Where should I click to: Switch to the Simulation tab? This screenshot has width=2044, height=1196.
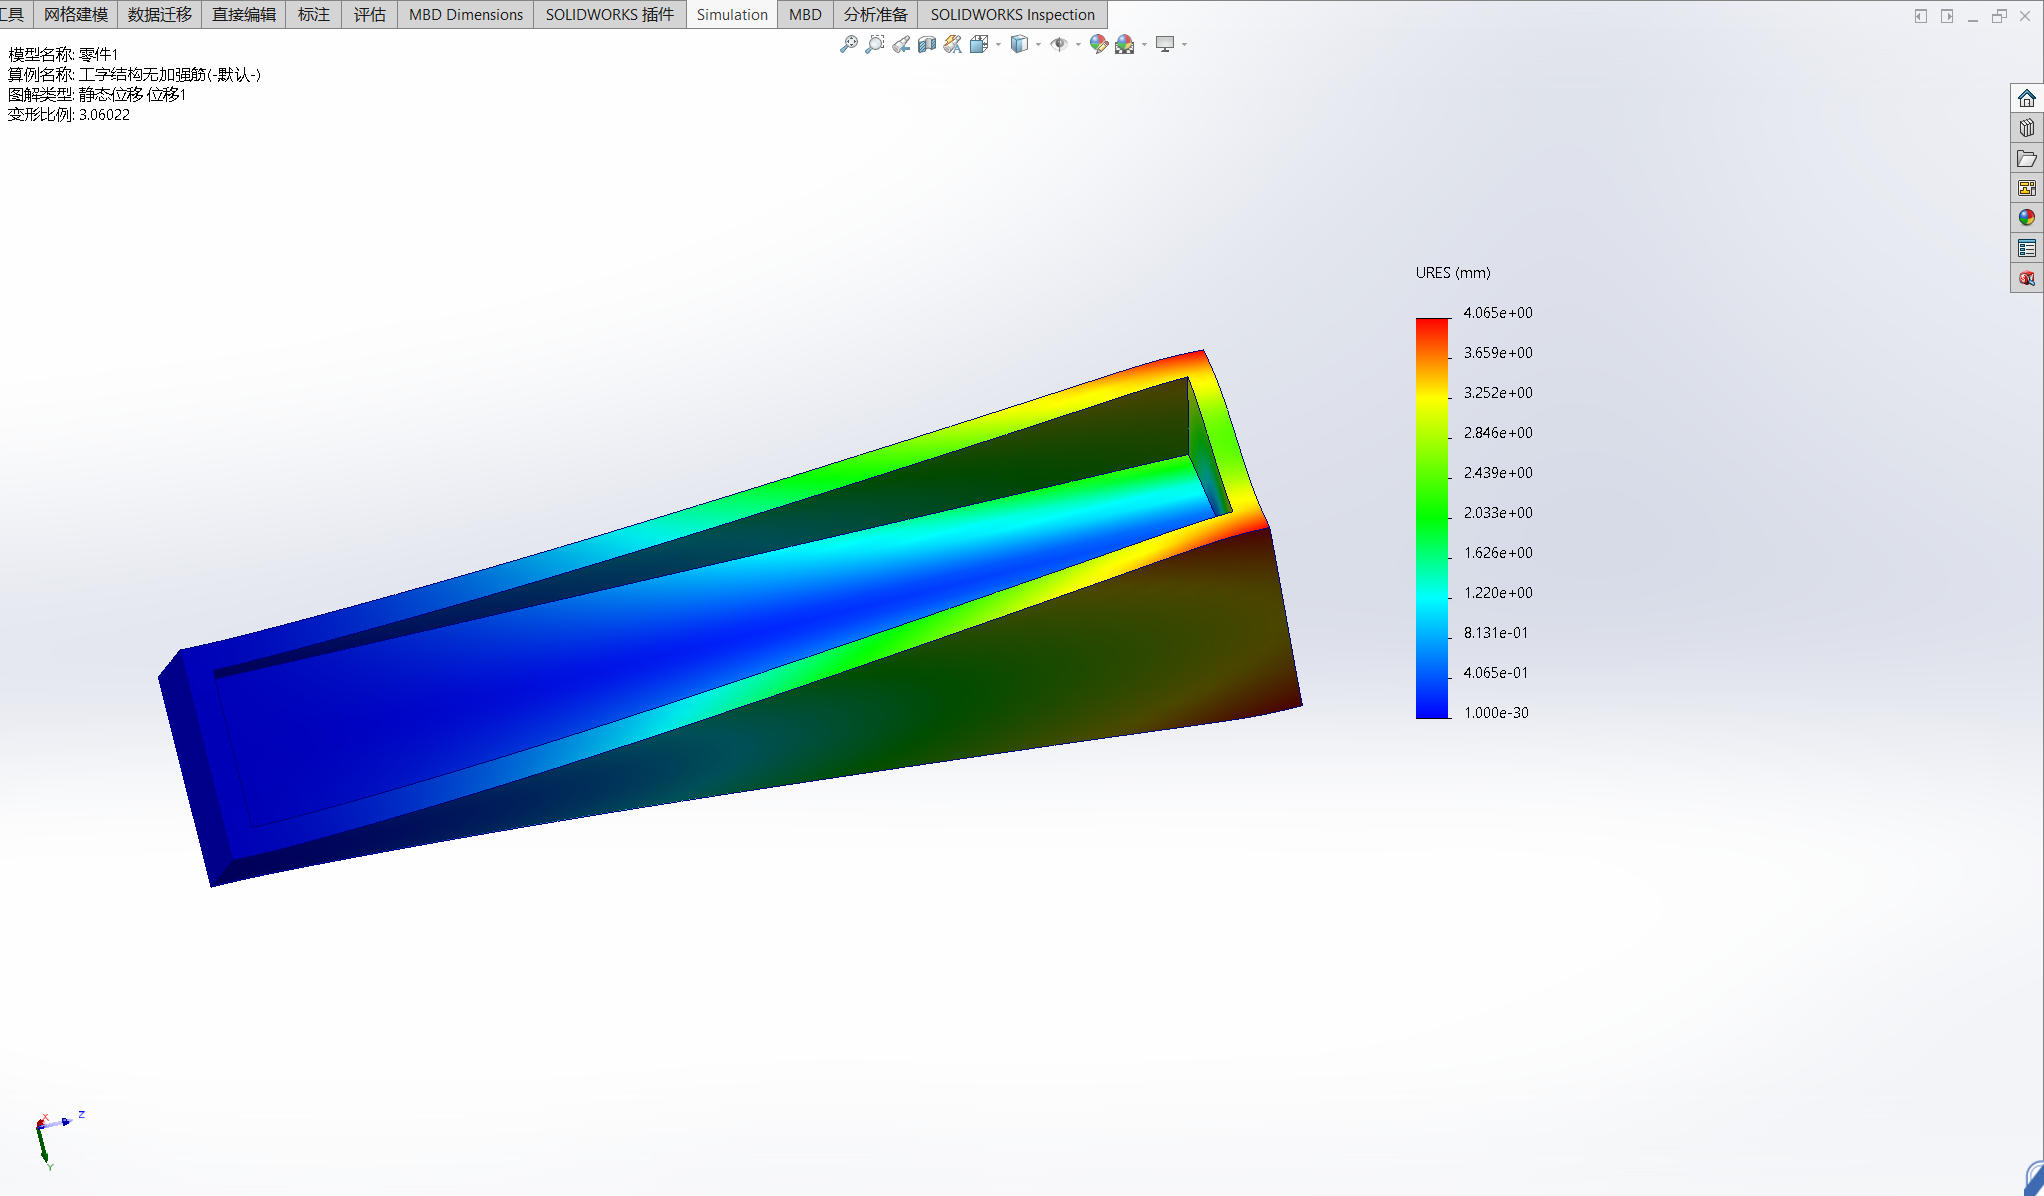[731, 14]
